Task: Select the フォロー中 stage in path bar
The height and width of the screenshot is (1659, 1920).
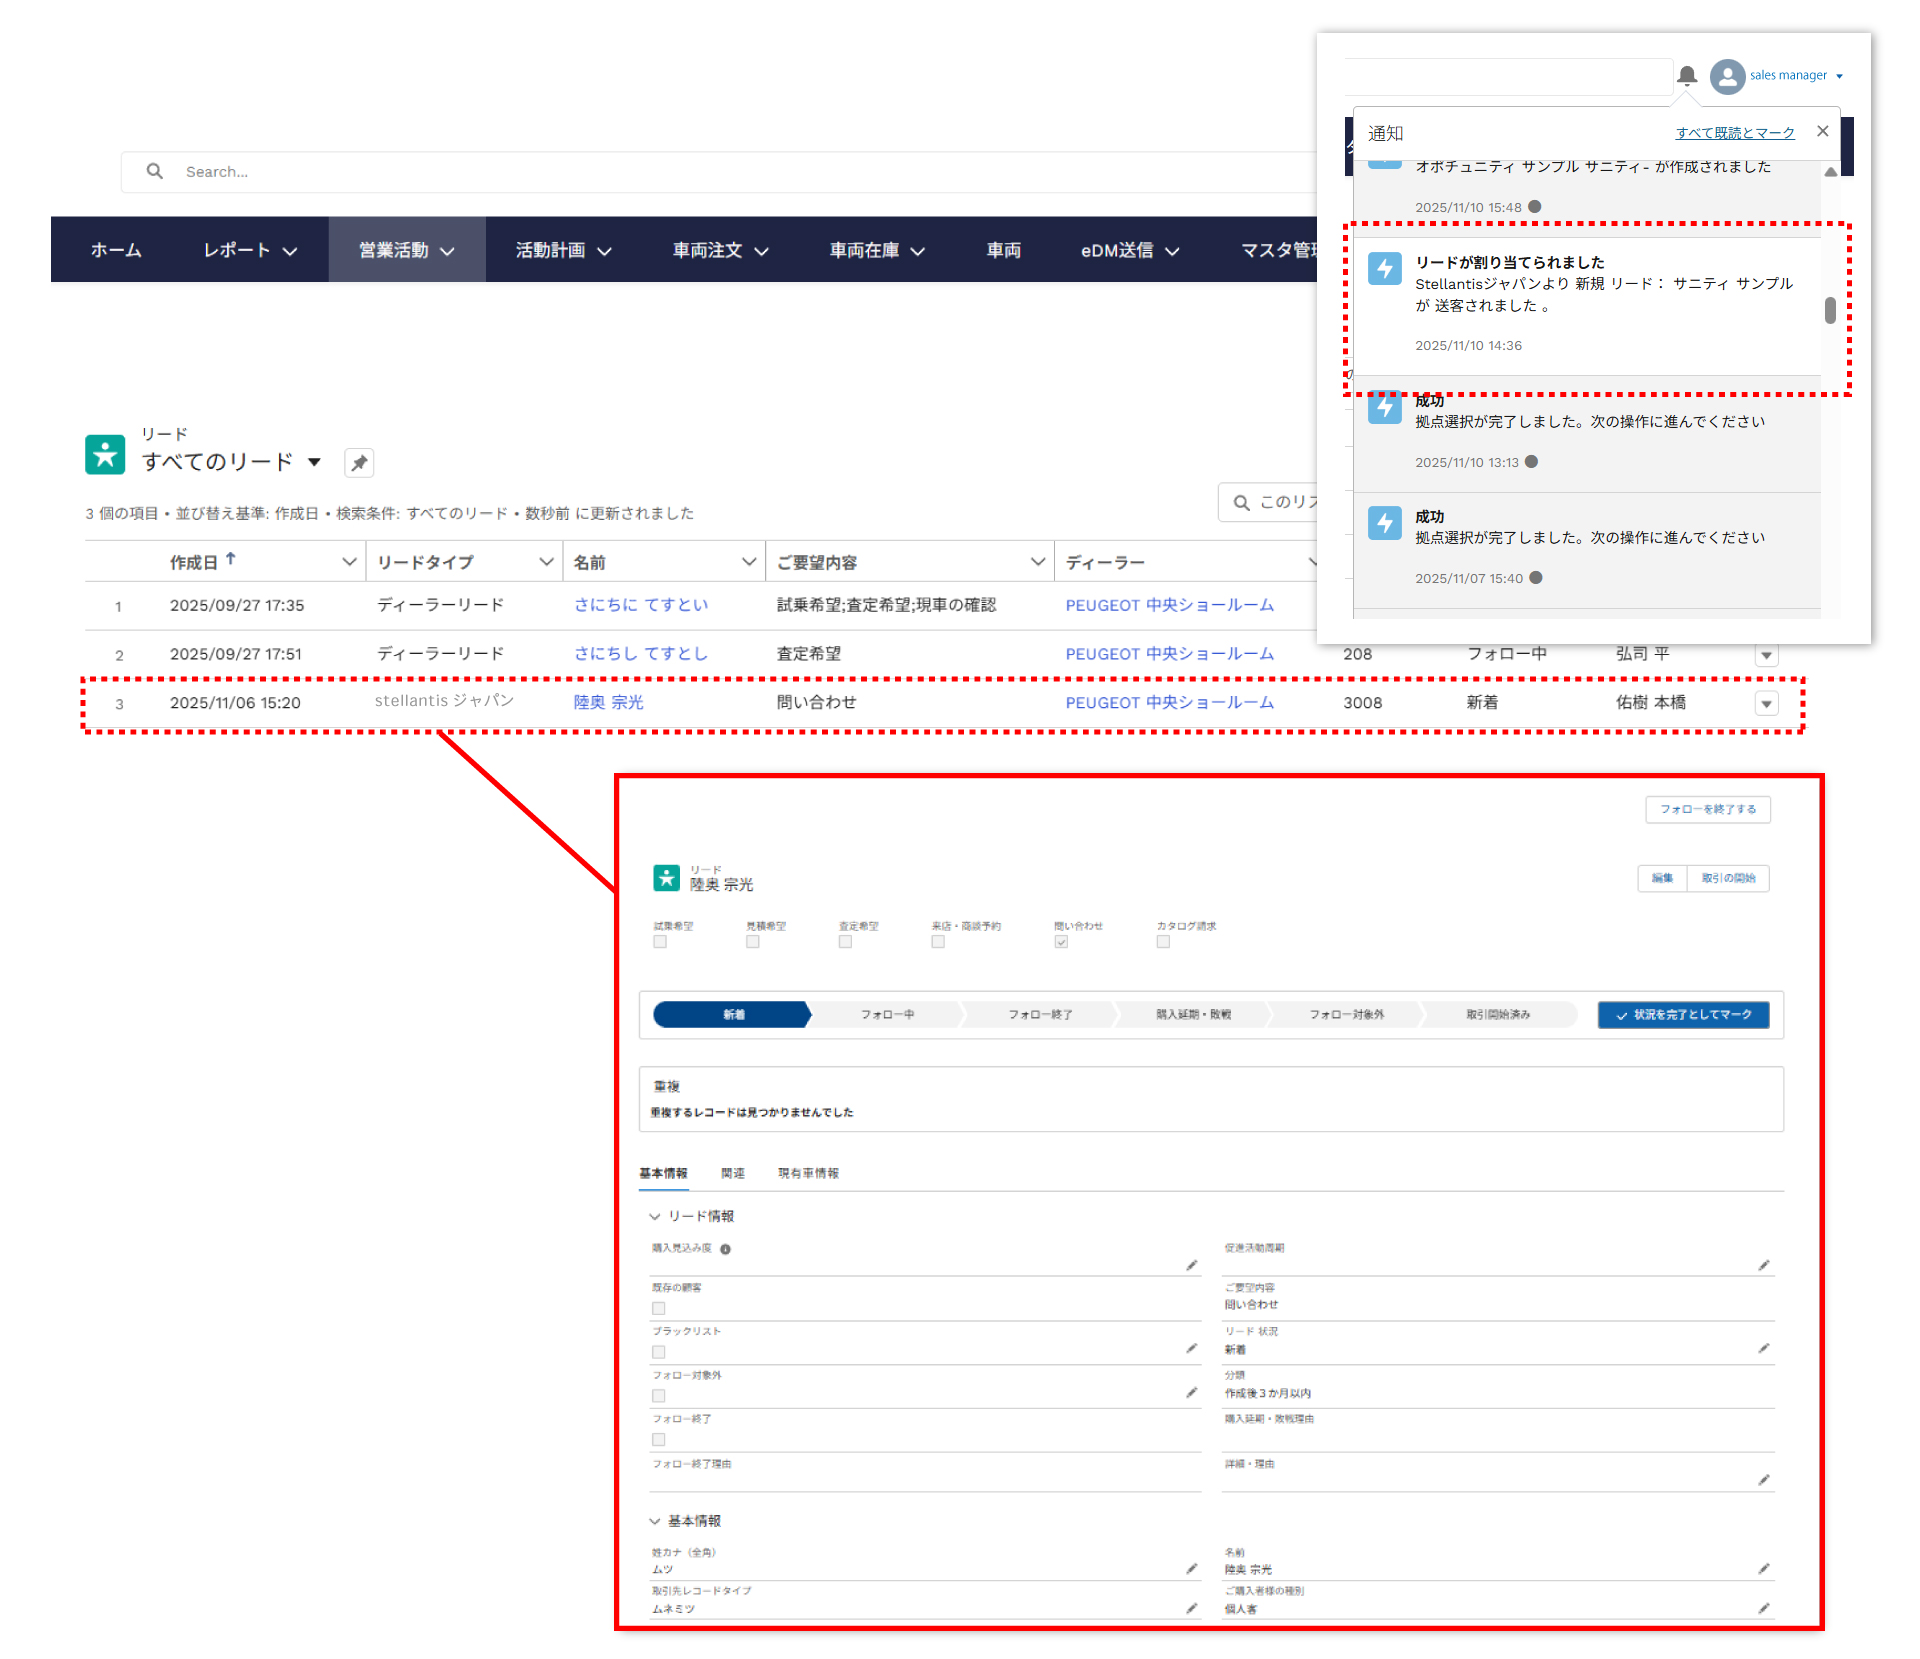Action: 887,1015
